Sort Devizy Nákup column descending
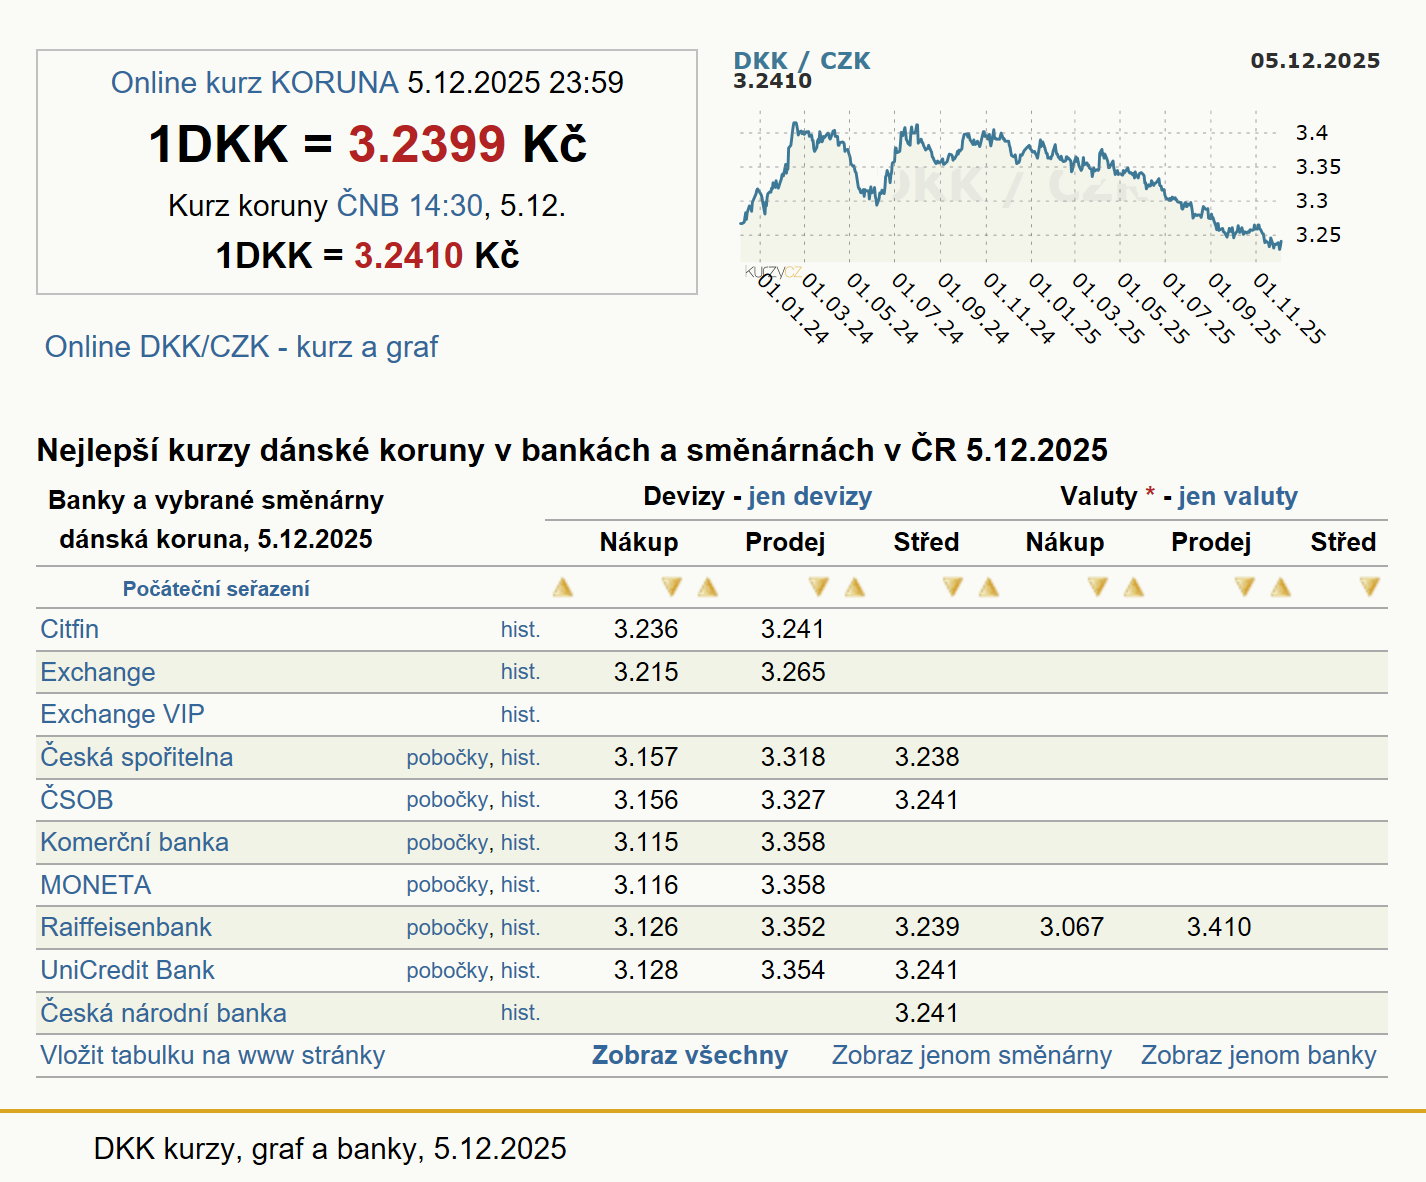The width and height of the screenshot is (1426, 1182). click(x=671, y=588)
